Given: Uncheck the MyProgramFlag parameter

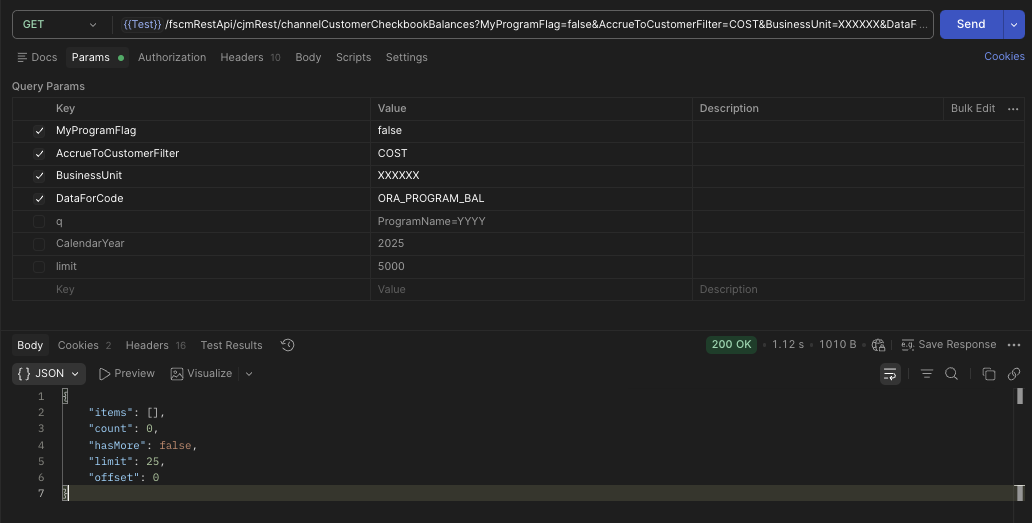Looking at the screenshot, I should (x=39, y=131).
